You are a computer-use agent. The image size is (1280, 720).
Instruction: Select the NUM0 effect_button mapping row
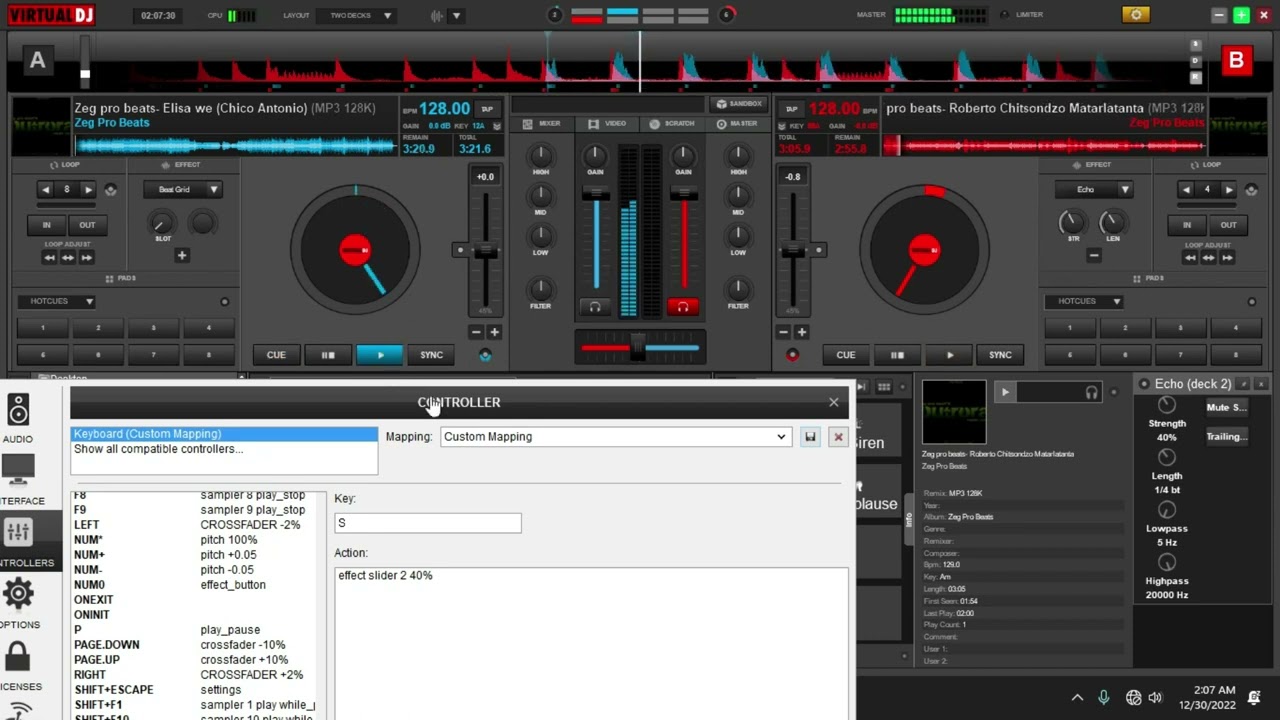pyautogui.click(x=195, y=585)
